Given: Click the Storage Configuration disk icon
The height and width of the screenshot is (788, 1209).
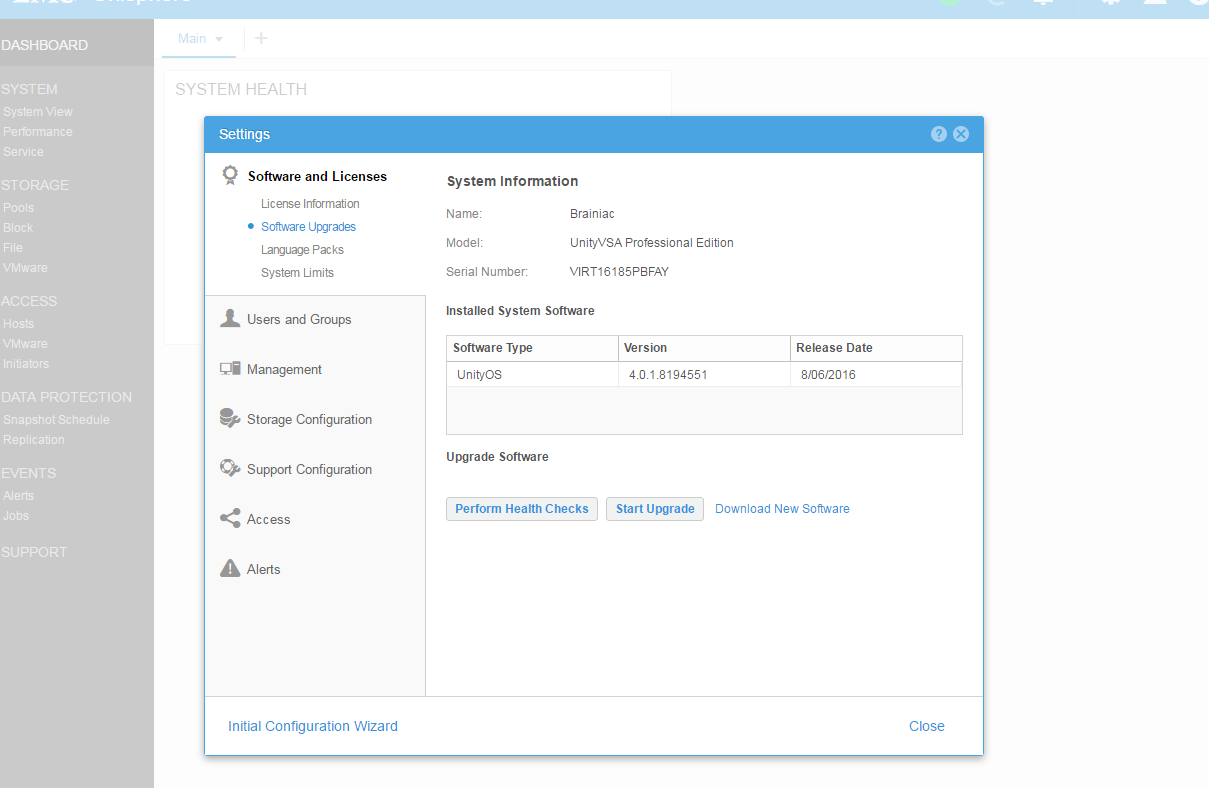Looking at the screenshot, I should coord(230,419).
